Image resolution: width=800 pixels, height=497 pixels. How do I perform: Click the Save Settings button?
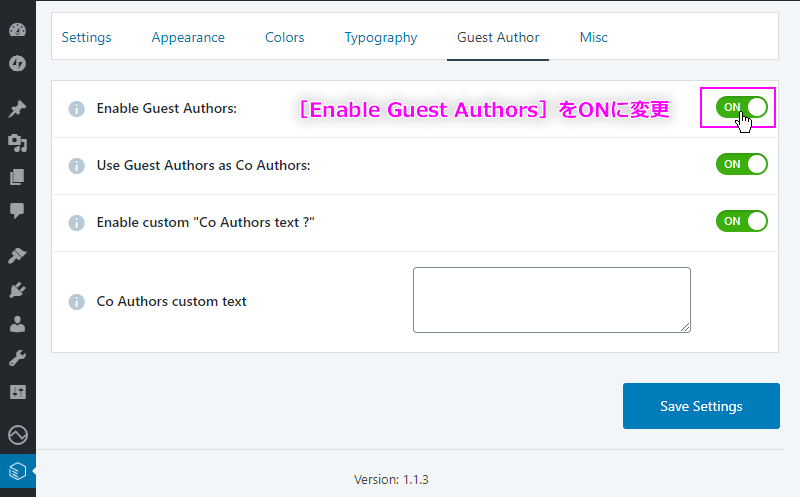(x=701, y=406)
